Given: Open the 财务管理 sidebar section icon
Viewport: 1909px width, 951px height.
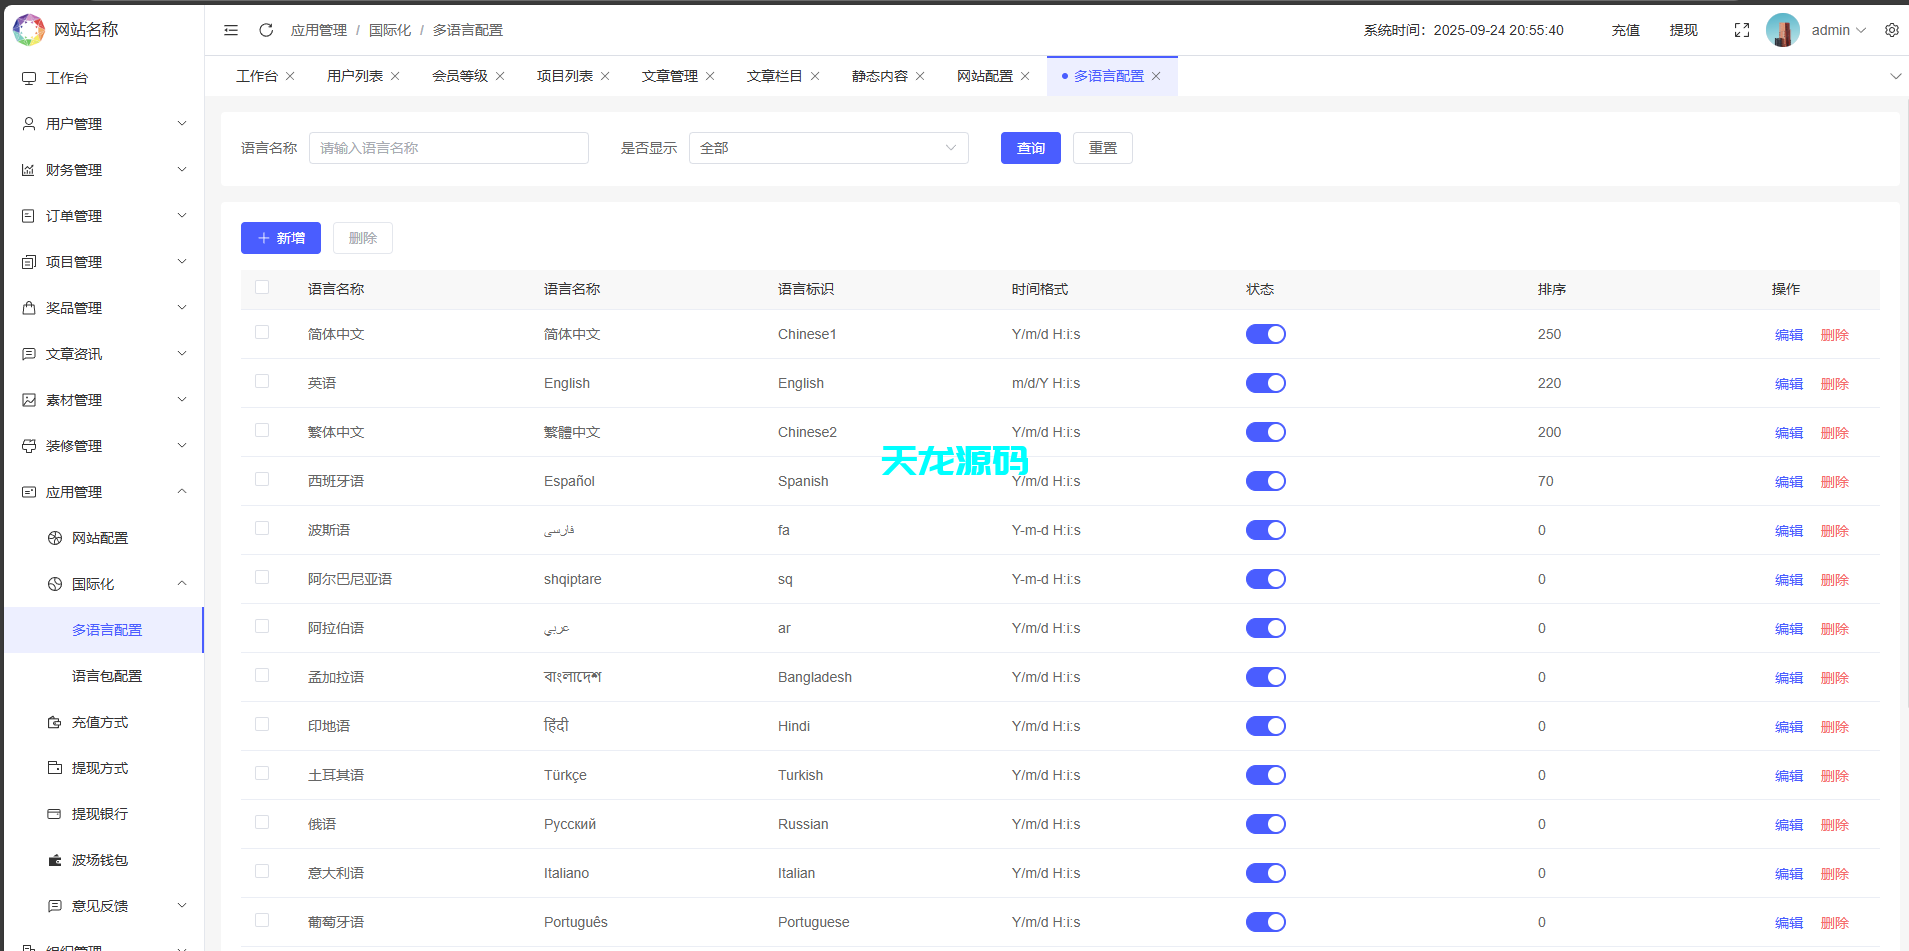Looking at the screenshot, I should click(28, 170).
